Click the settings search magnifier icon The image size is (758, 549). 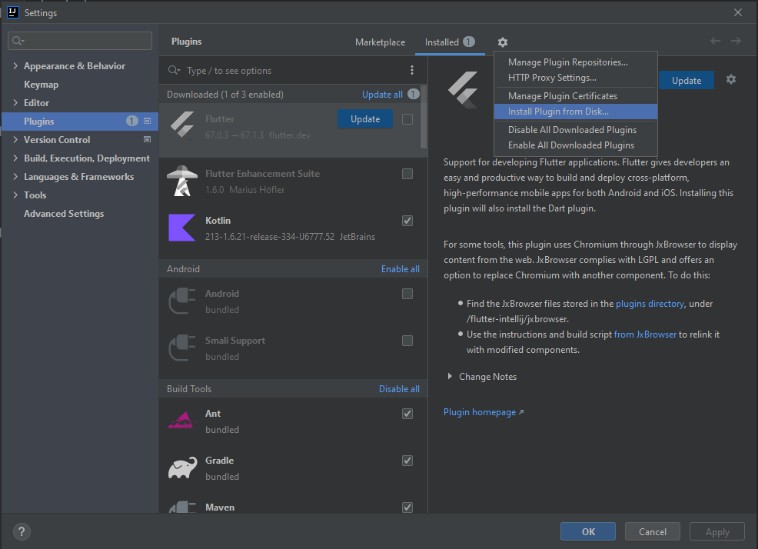pyautogui.click(x=18, y=41)
